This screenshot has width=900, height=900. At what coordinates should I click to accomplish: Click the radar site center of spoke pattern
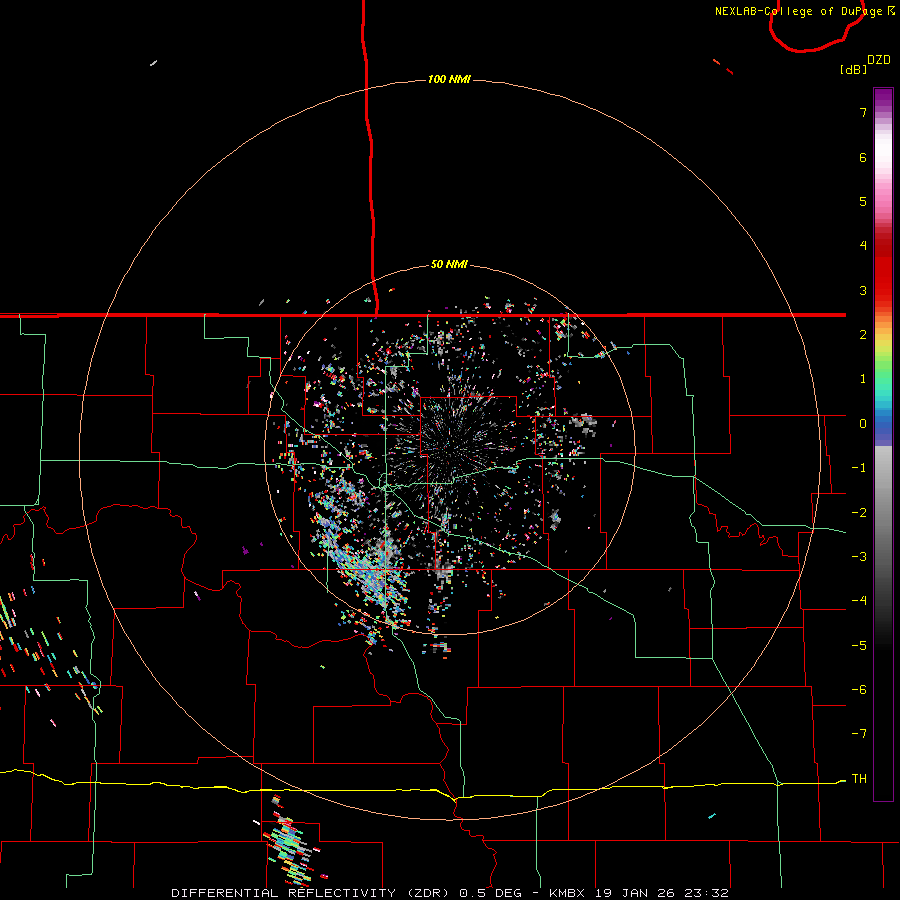pyautogui.click(x=449, y=449)
